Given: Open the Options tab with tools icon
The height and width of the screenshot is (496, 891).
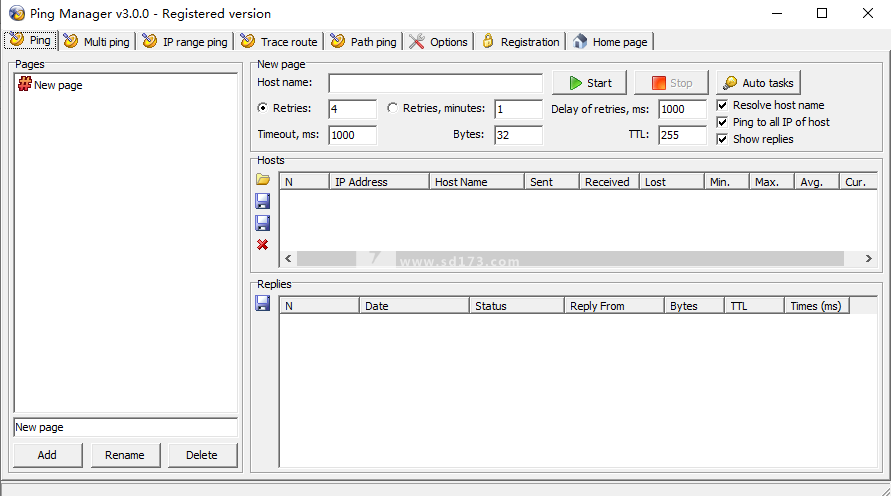Looking at the screenshot, I should pyautogui.click(x=438, y=42).
